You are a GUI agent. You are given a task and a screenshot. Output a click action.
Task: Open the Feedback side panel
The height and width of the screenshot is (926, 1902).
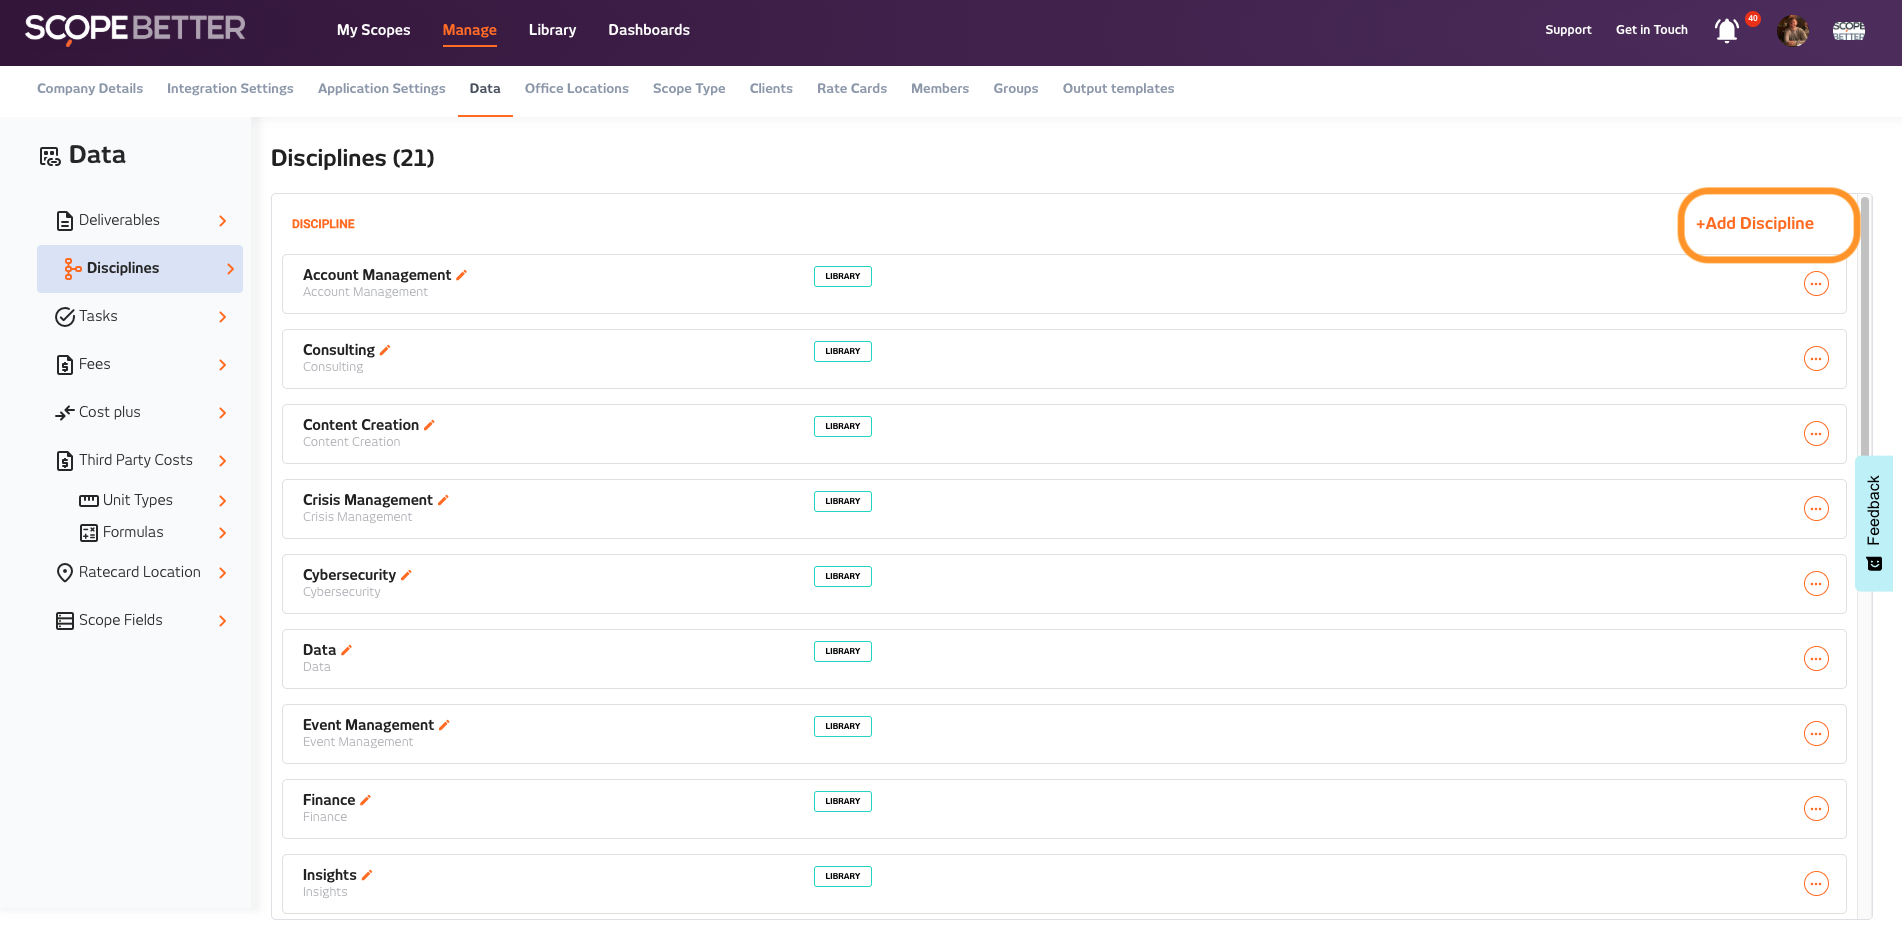1873,523
